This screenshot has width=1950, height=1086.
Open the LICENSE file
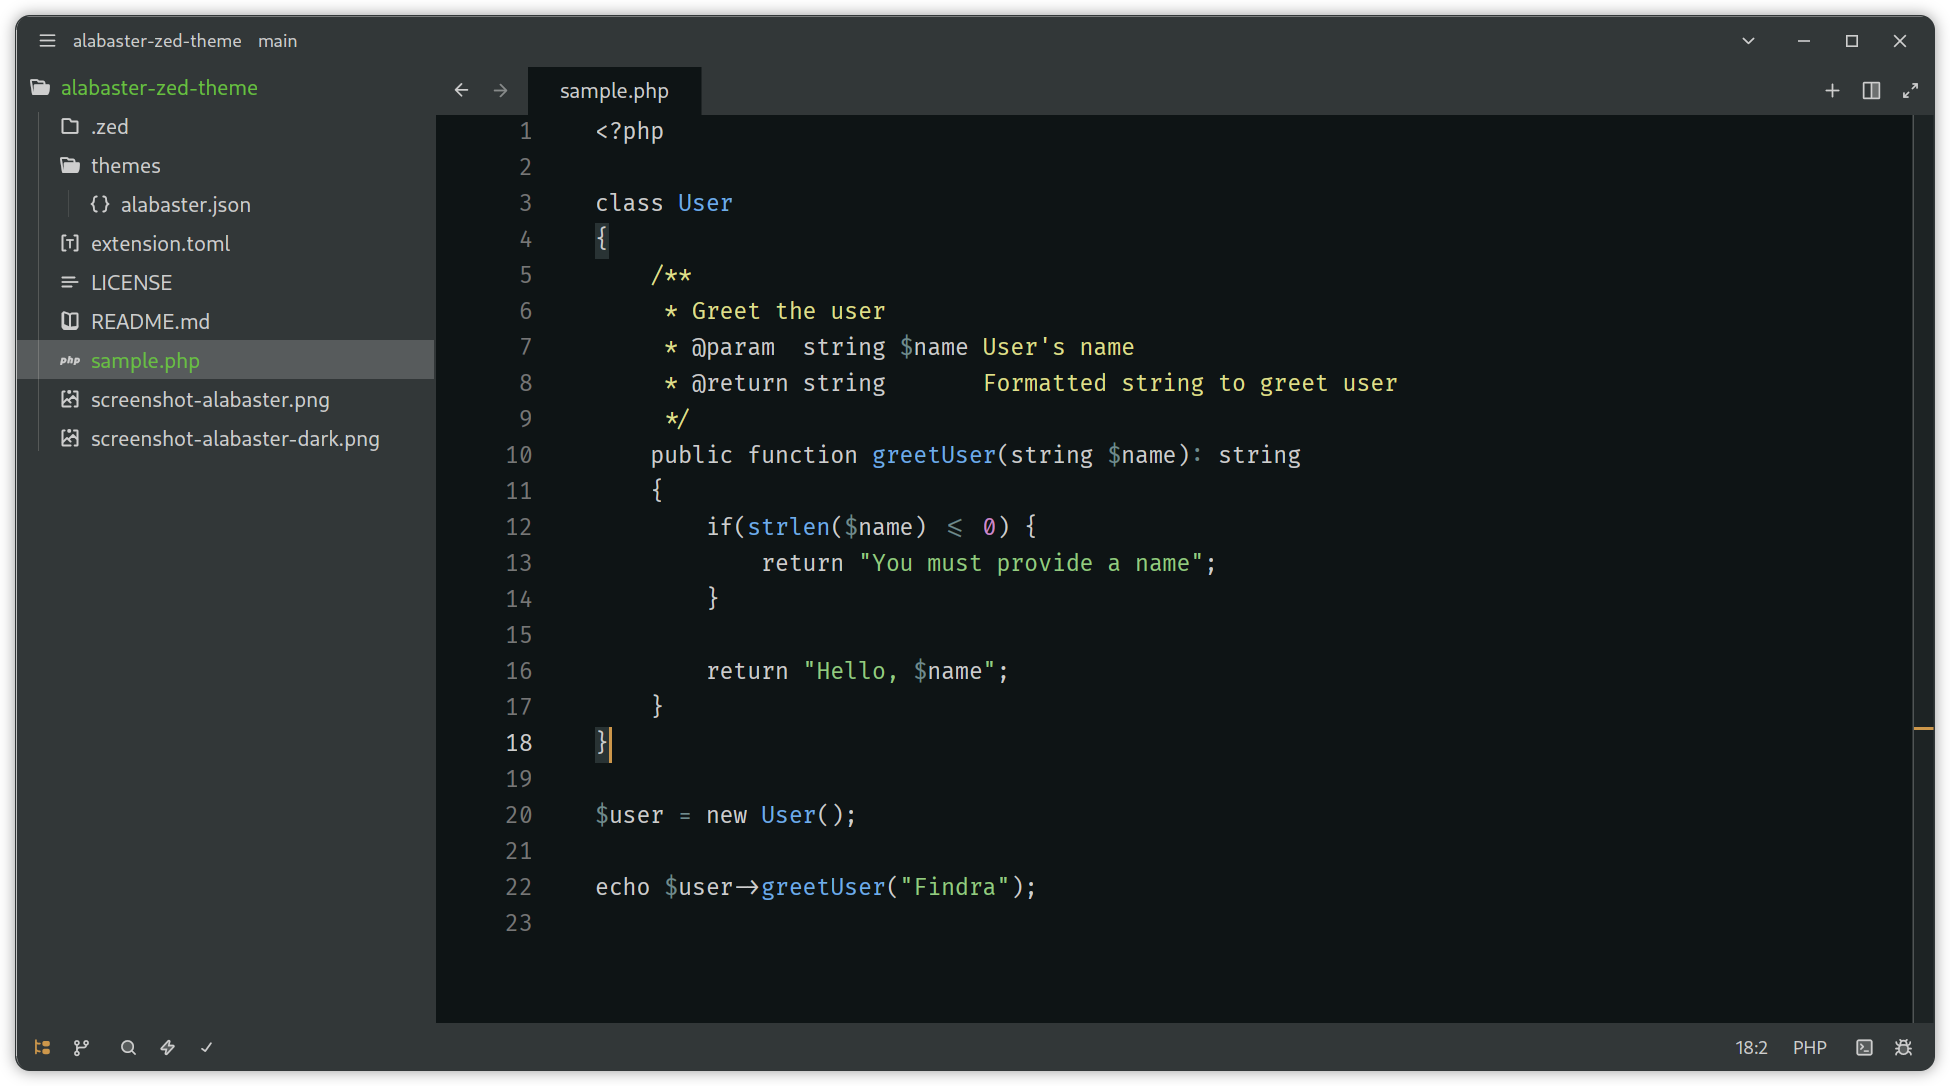pos(225,283)
